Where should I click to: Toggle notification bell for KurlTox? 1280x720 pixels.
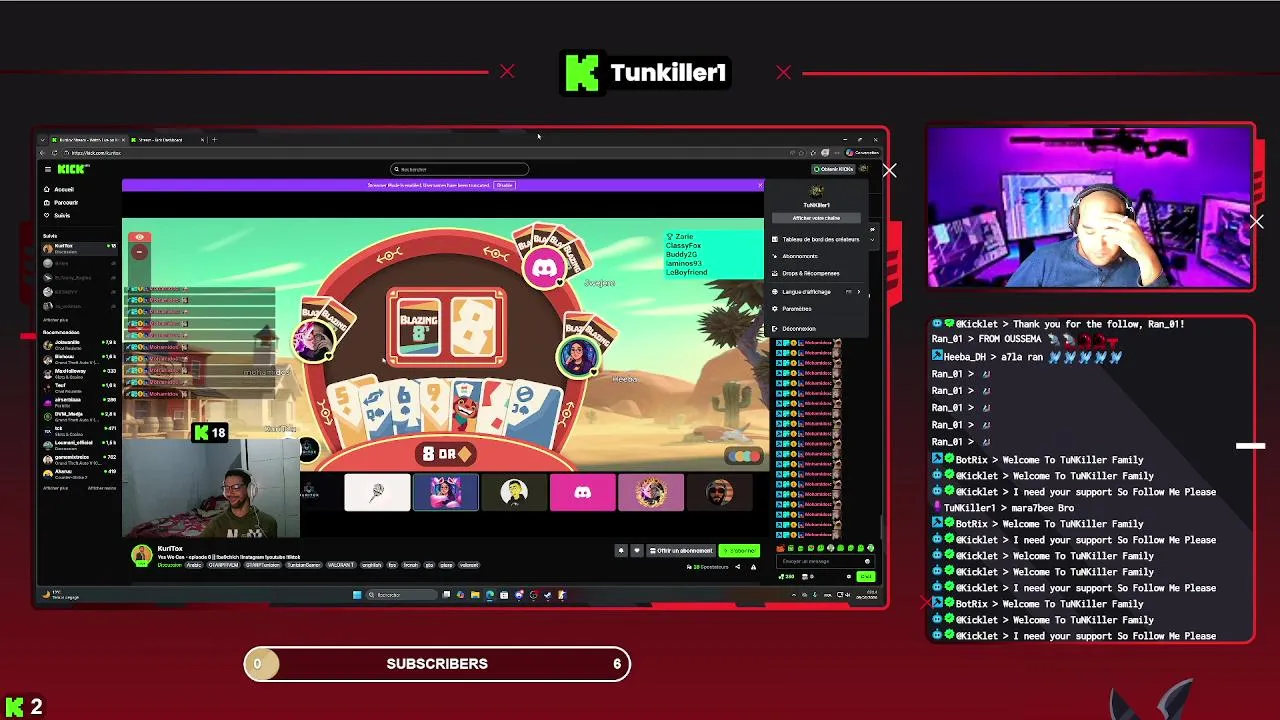(621, 550)
